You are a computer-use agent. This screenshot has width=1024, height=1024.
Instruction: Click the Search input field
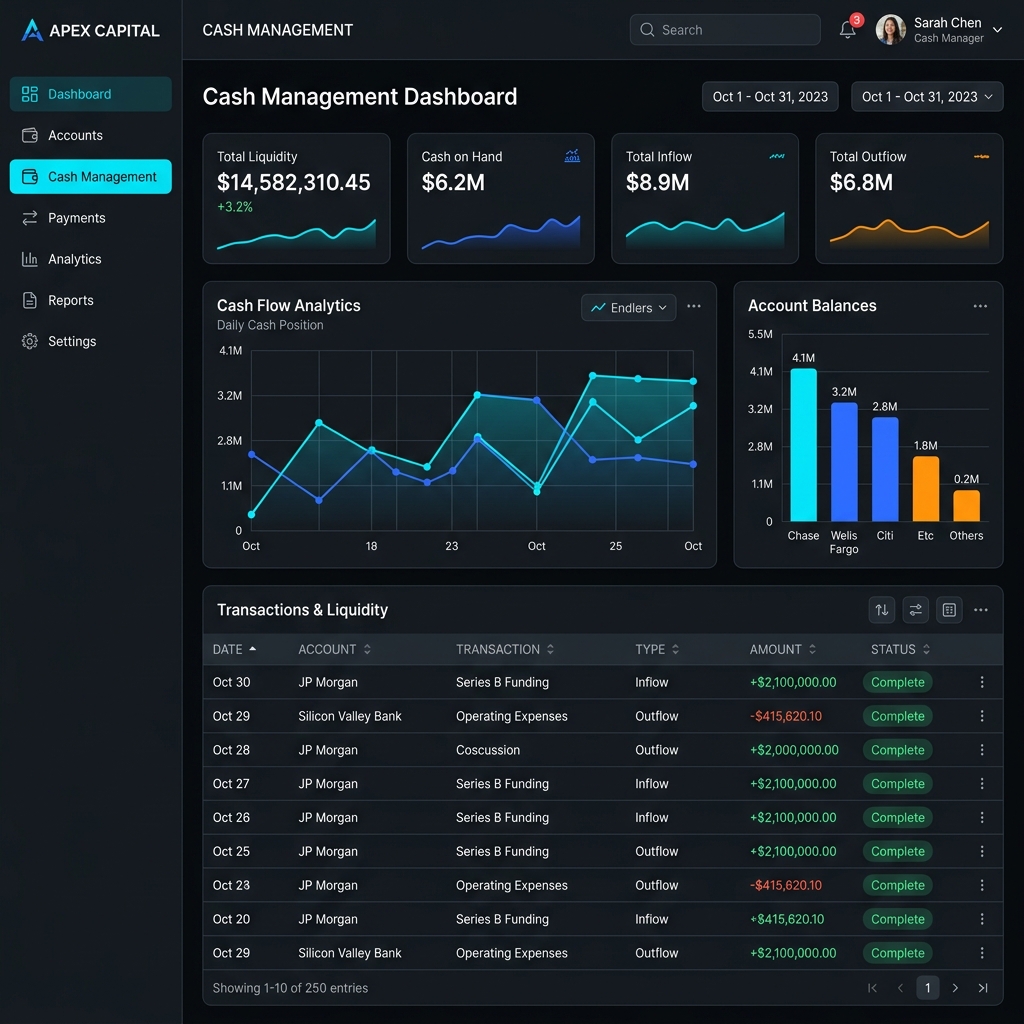(724, 29)
